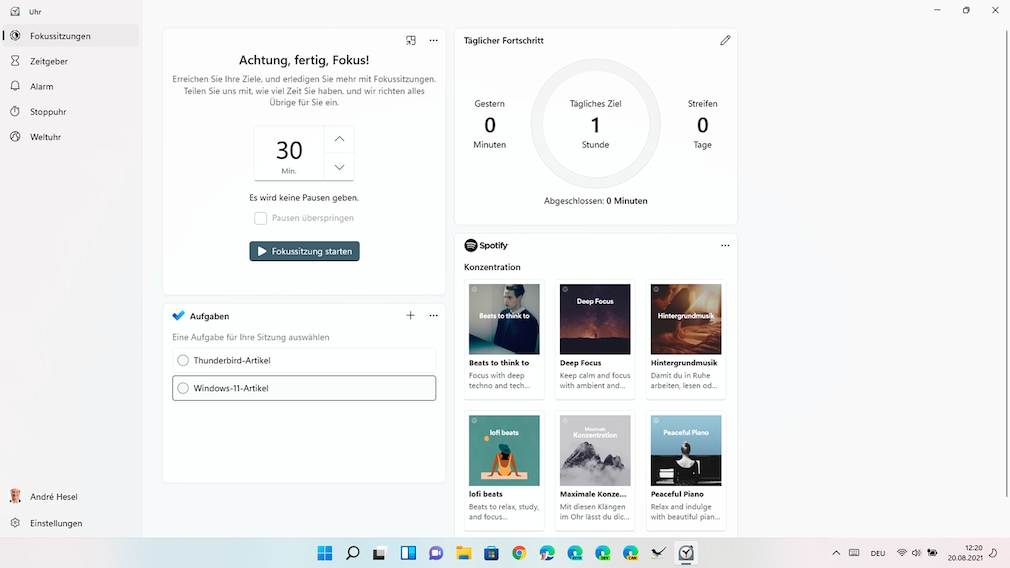Click the André Hesel account entry
The height and width of the screenshot is (568, 1010).
(71, 497)
